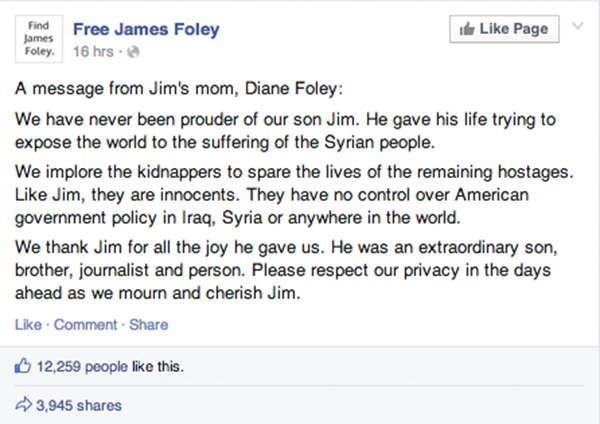Like the post via the Like link
This screenshot has height=424, width=600.
point(28,325)
